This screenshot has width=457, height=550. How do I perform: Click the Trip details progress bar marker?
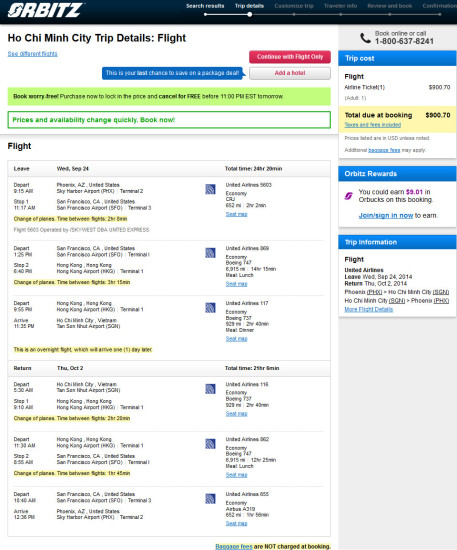tap(249, 14)
